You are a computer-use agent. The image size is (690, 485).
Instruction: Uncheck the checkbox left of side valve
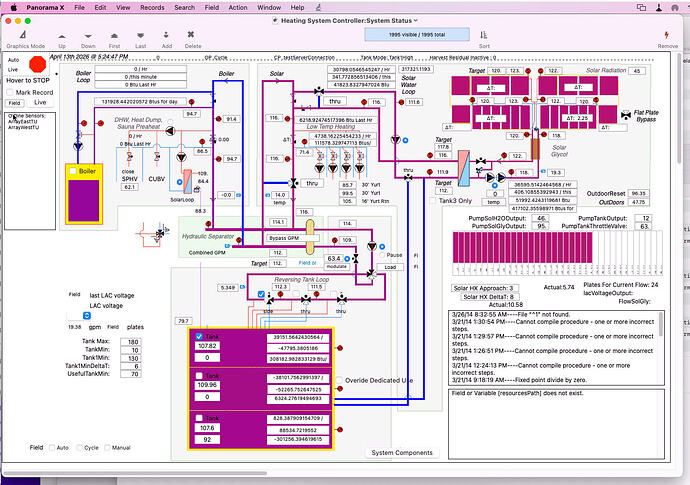(261, 294)
